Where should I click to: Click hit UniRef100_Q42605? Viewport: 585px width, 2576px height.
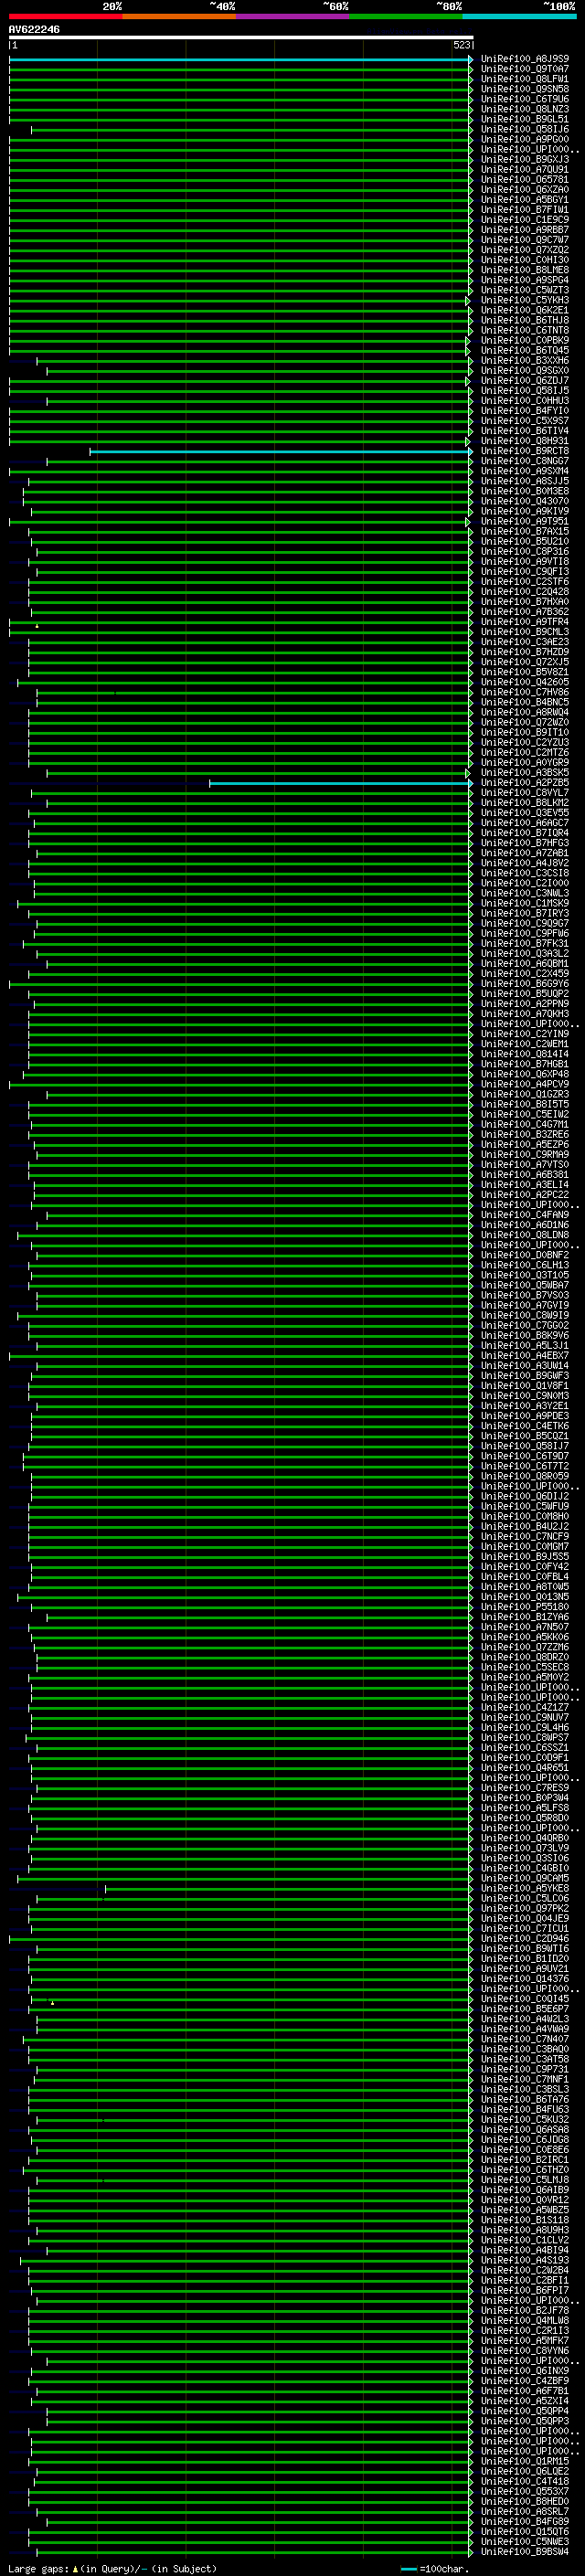coord(525,683)
